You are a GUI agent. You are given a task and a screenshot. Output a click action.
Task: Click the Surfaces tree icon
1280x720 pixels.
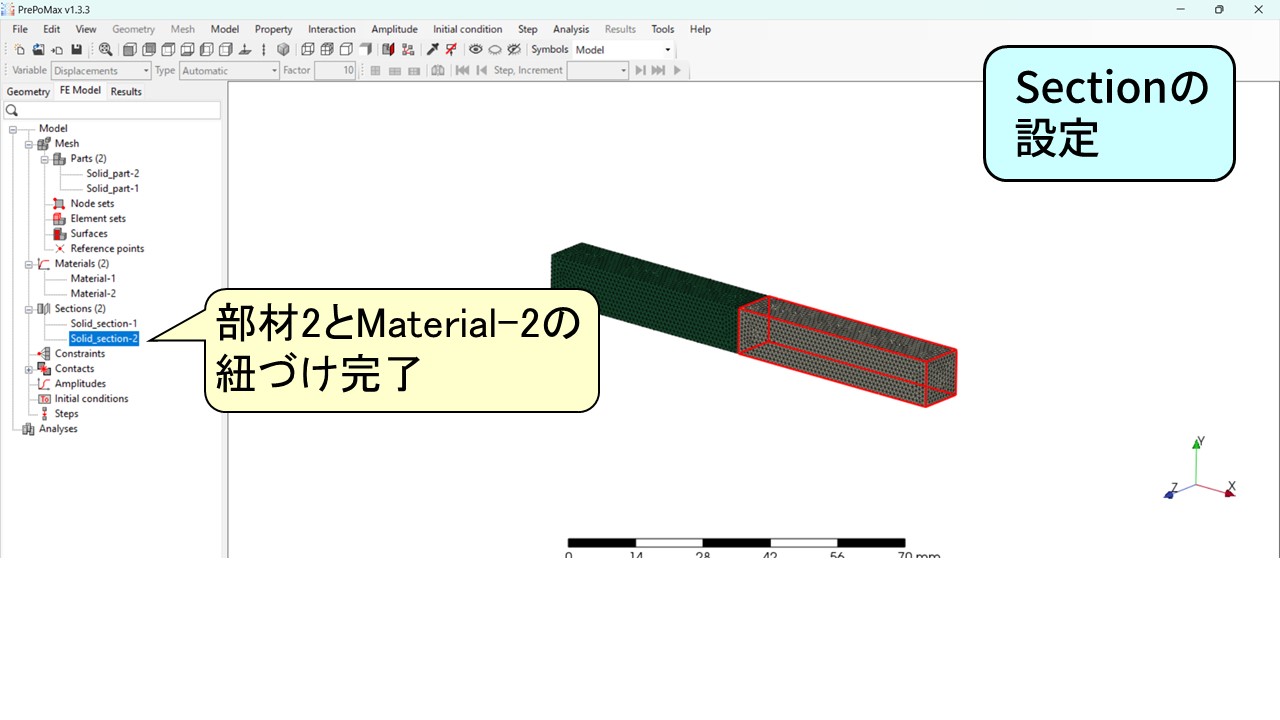pos(59,234)
